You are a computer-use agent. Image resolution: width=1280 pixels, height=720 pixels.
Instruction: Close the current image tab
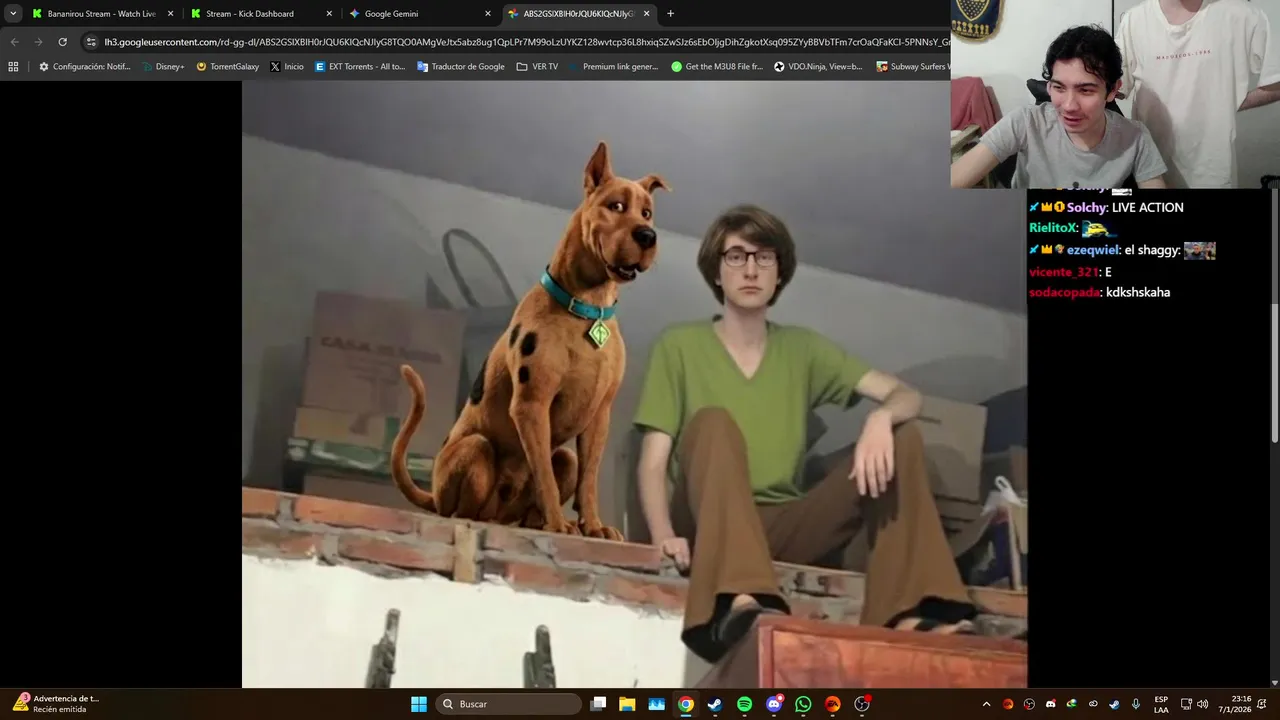[647, 14]
